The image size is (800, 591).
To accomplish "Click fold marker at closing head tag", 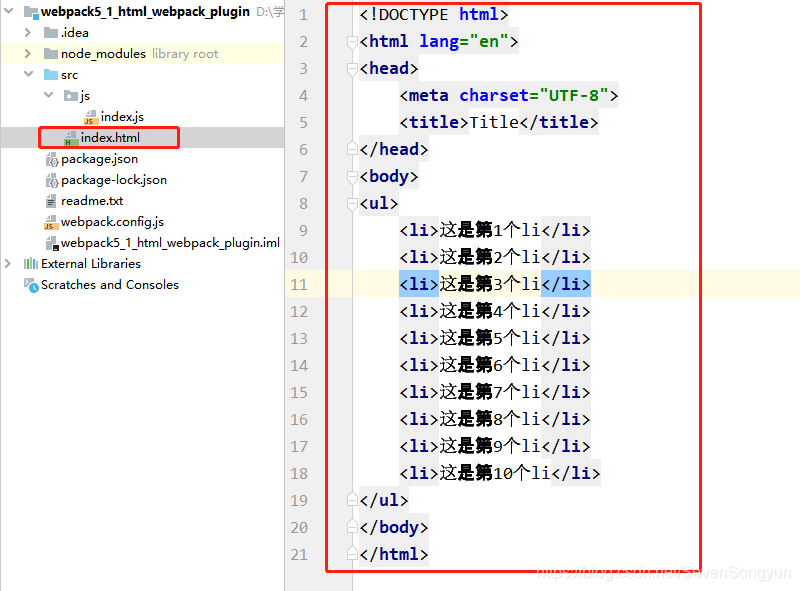I will click(x=352, y=149).
